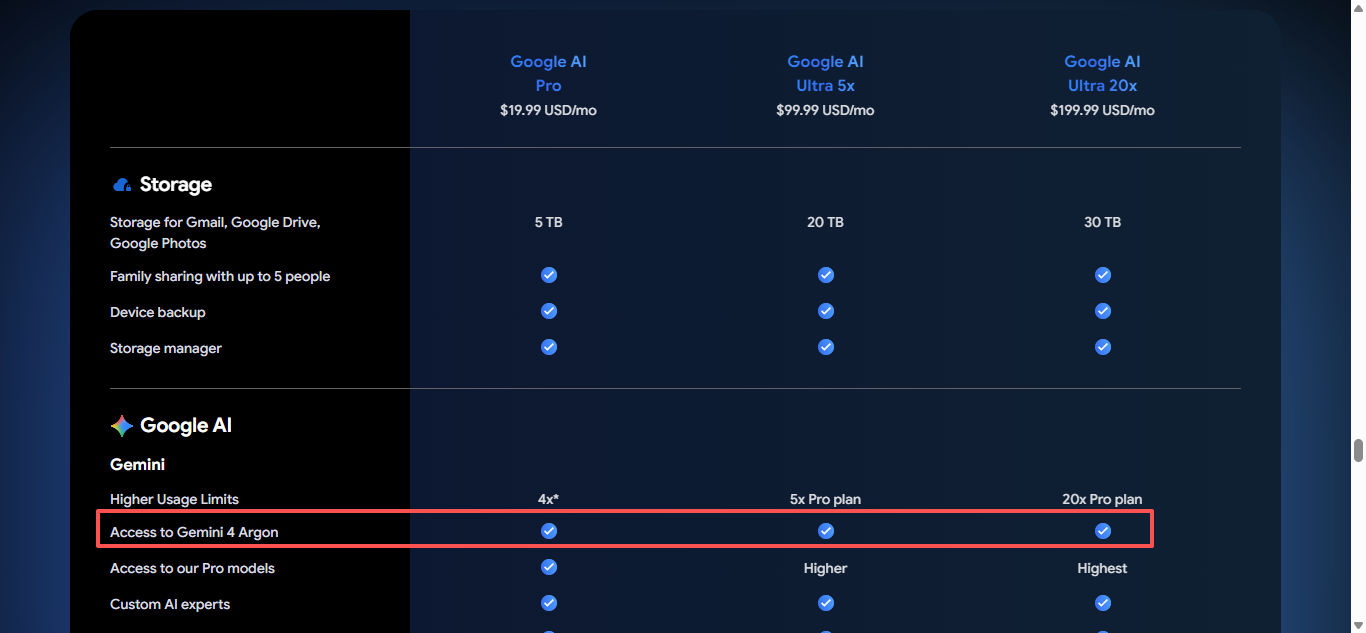Click the blue cloud Storage icon
This screenshot has height=633, width=1366.
tap(122, 185)
